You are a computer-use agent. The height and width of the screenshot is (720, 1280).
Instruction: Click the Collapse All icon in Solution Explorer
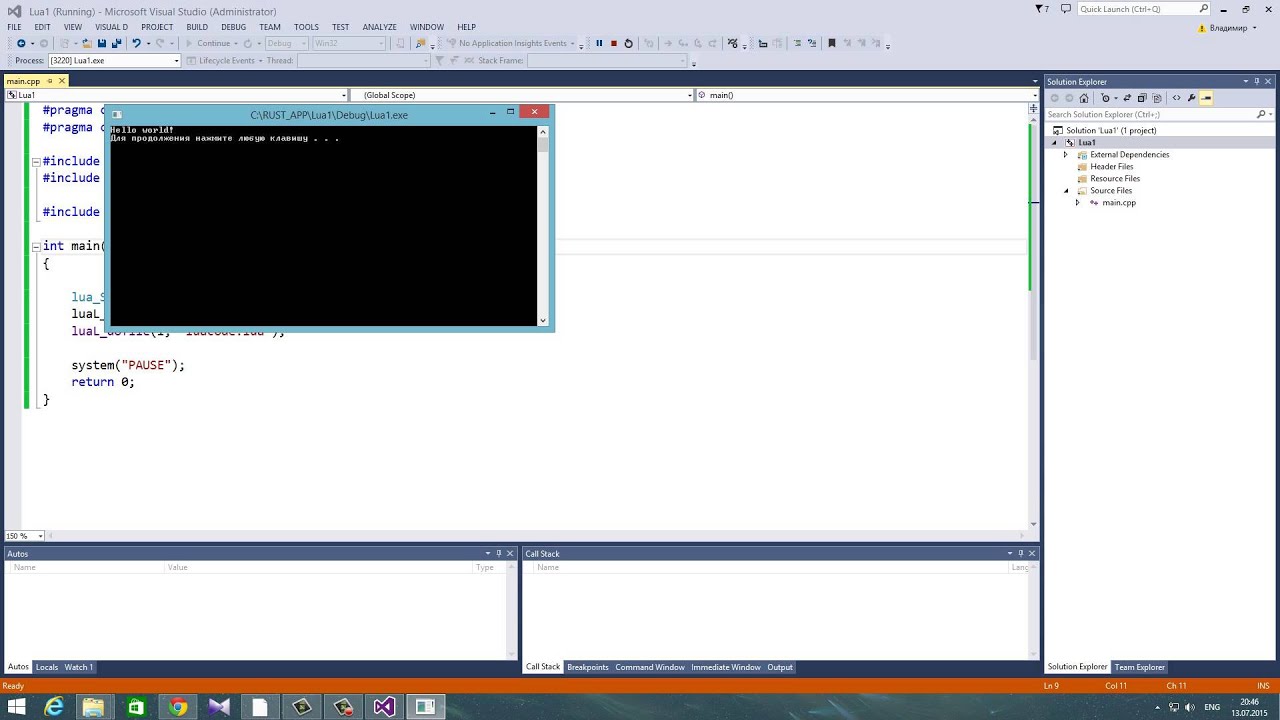[x=1142, y=98]
